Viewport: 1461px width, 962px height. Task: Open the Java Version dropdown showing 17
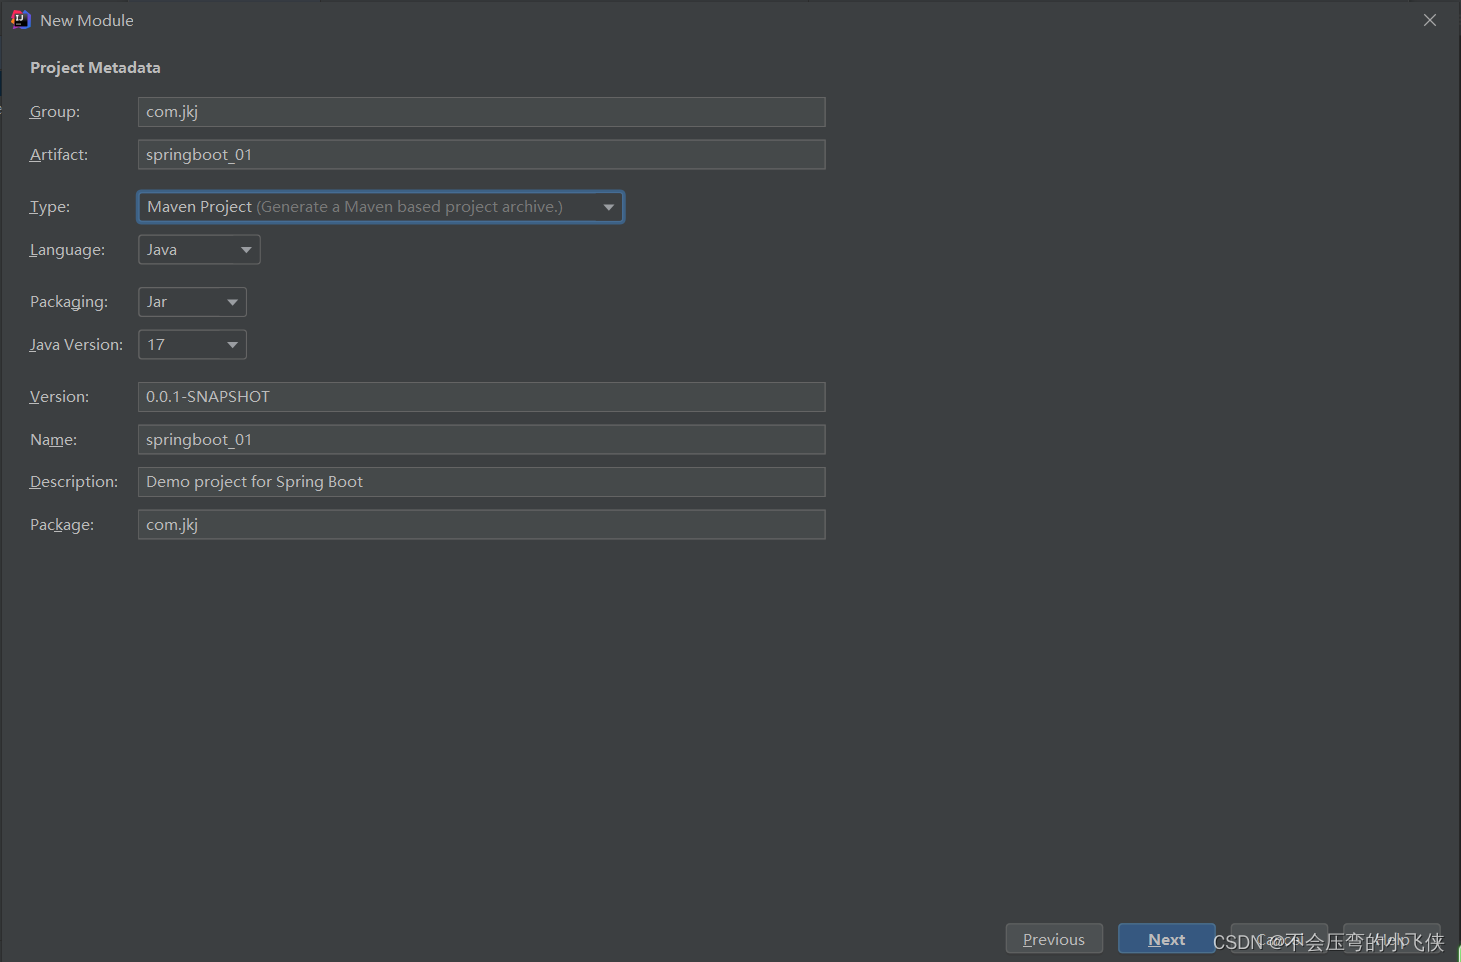tap(192, 345)
